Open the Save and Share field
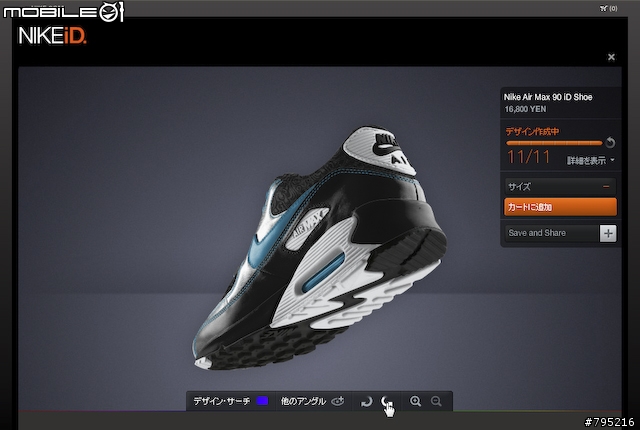This screenshot has width=640, height=430. click(552, 233)
